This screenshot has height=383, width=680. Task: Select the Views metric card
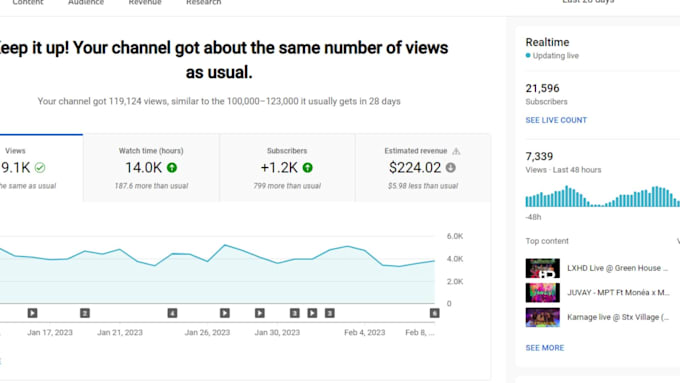point(41,168)
